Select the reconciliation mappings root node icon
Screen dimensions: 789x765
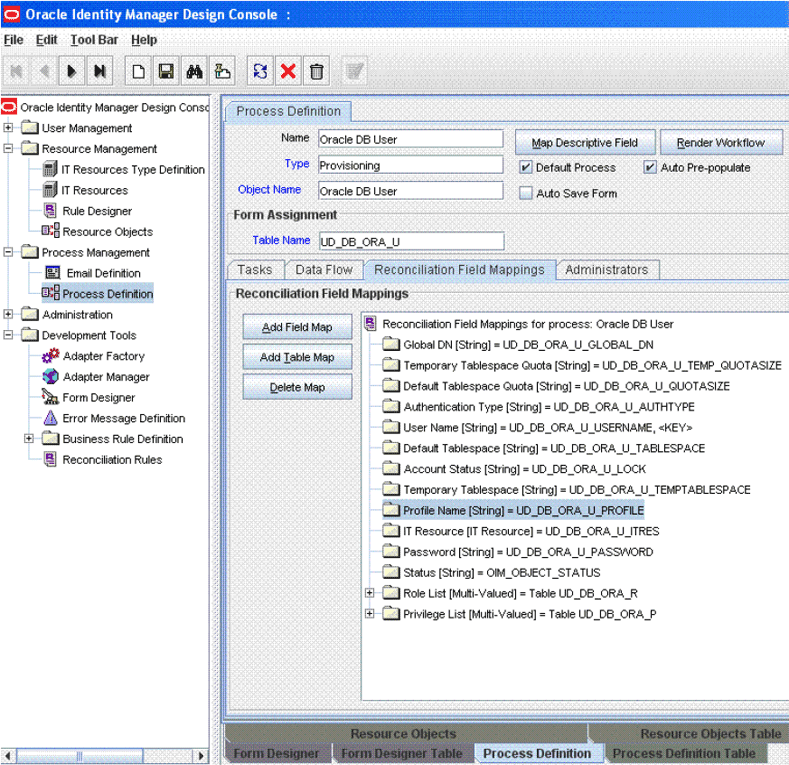click(x=370, y=324)
